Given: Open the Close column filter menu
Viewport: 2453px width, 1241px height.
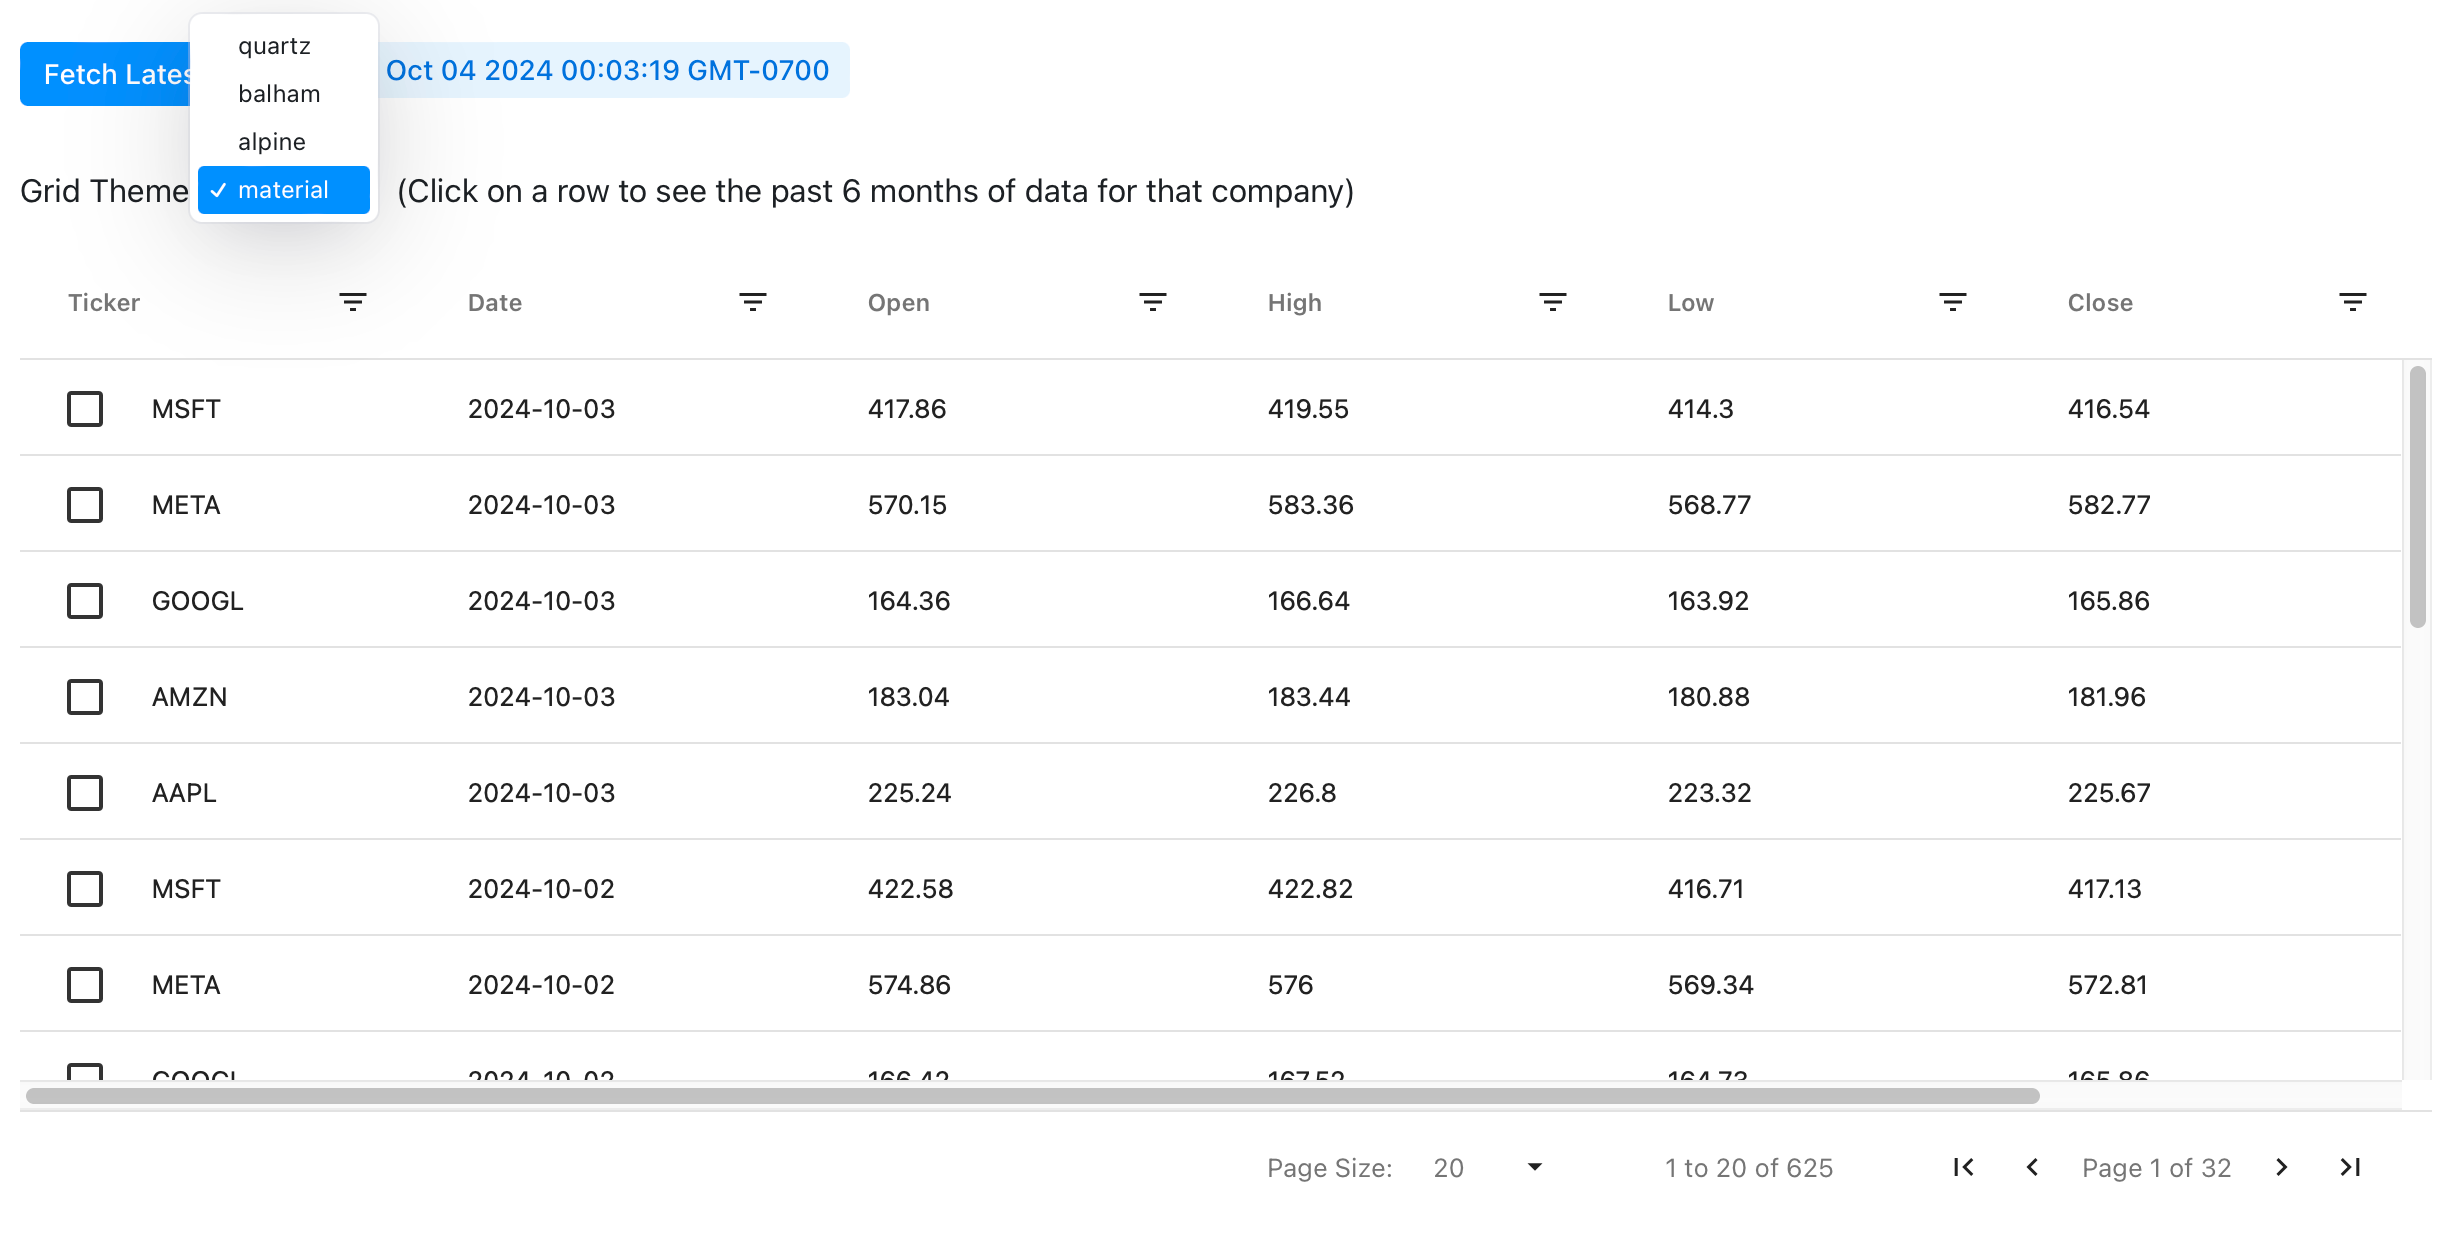Looking at the screenshot, I should 2352,302.
